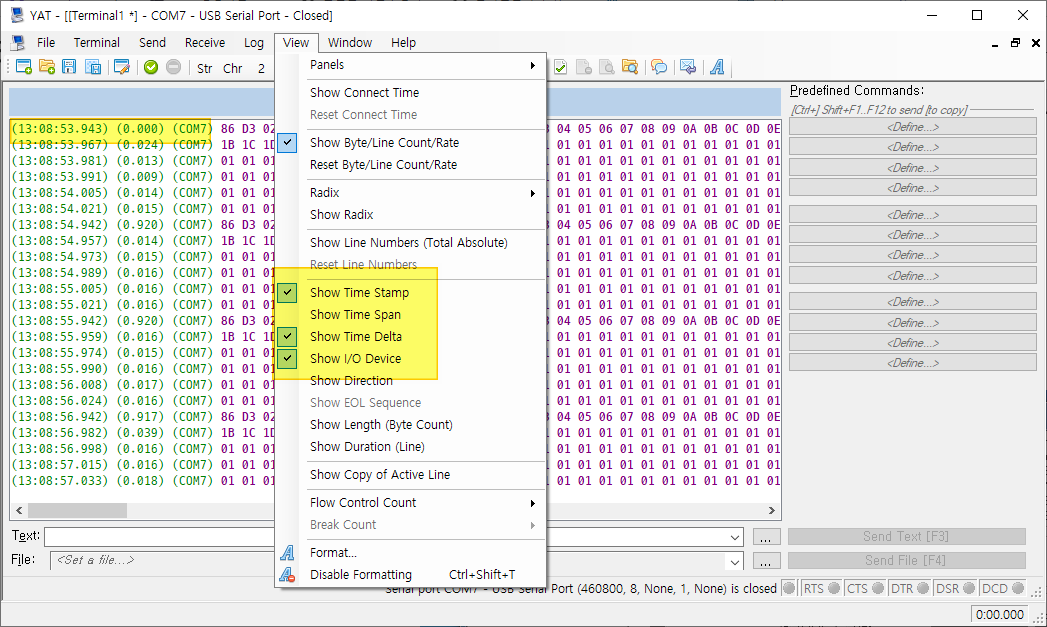Click the scrollbar right arrow
Screen dimensions: 1047x627
pyautogui.click(x=772, y=510)
